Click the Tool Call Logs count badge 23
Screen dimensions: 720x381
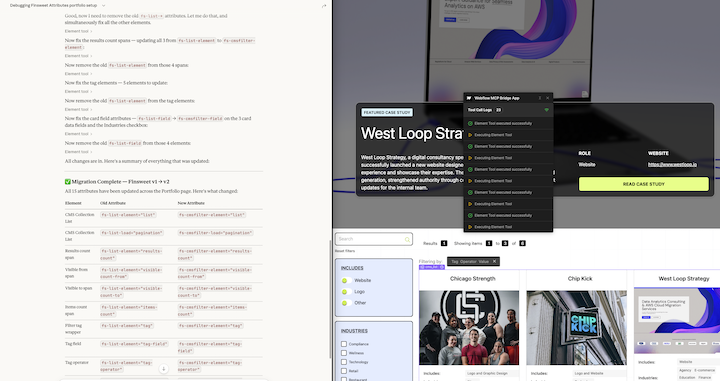click(x=498, y=110)
